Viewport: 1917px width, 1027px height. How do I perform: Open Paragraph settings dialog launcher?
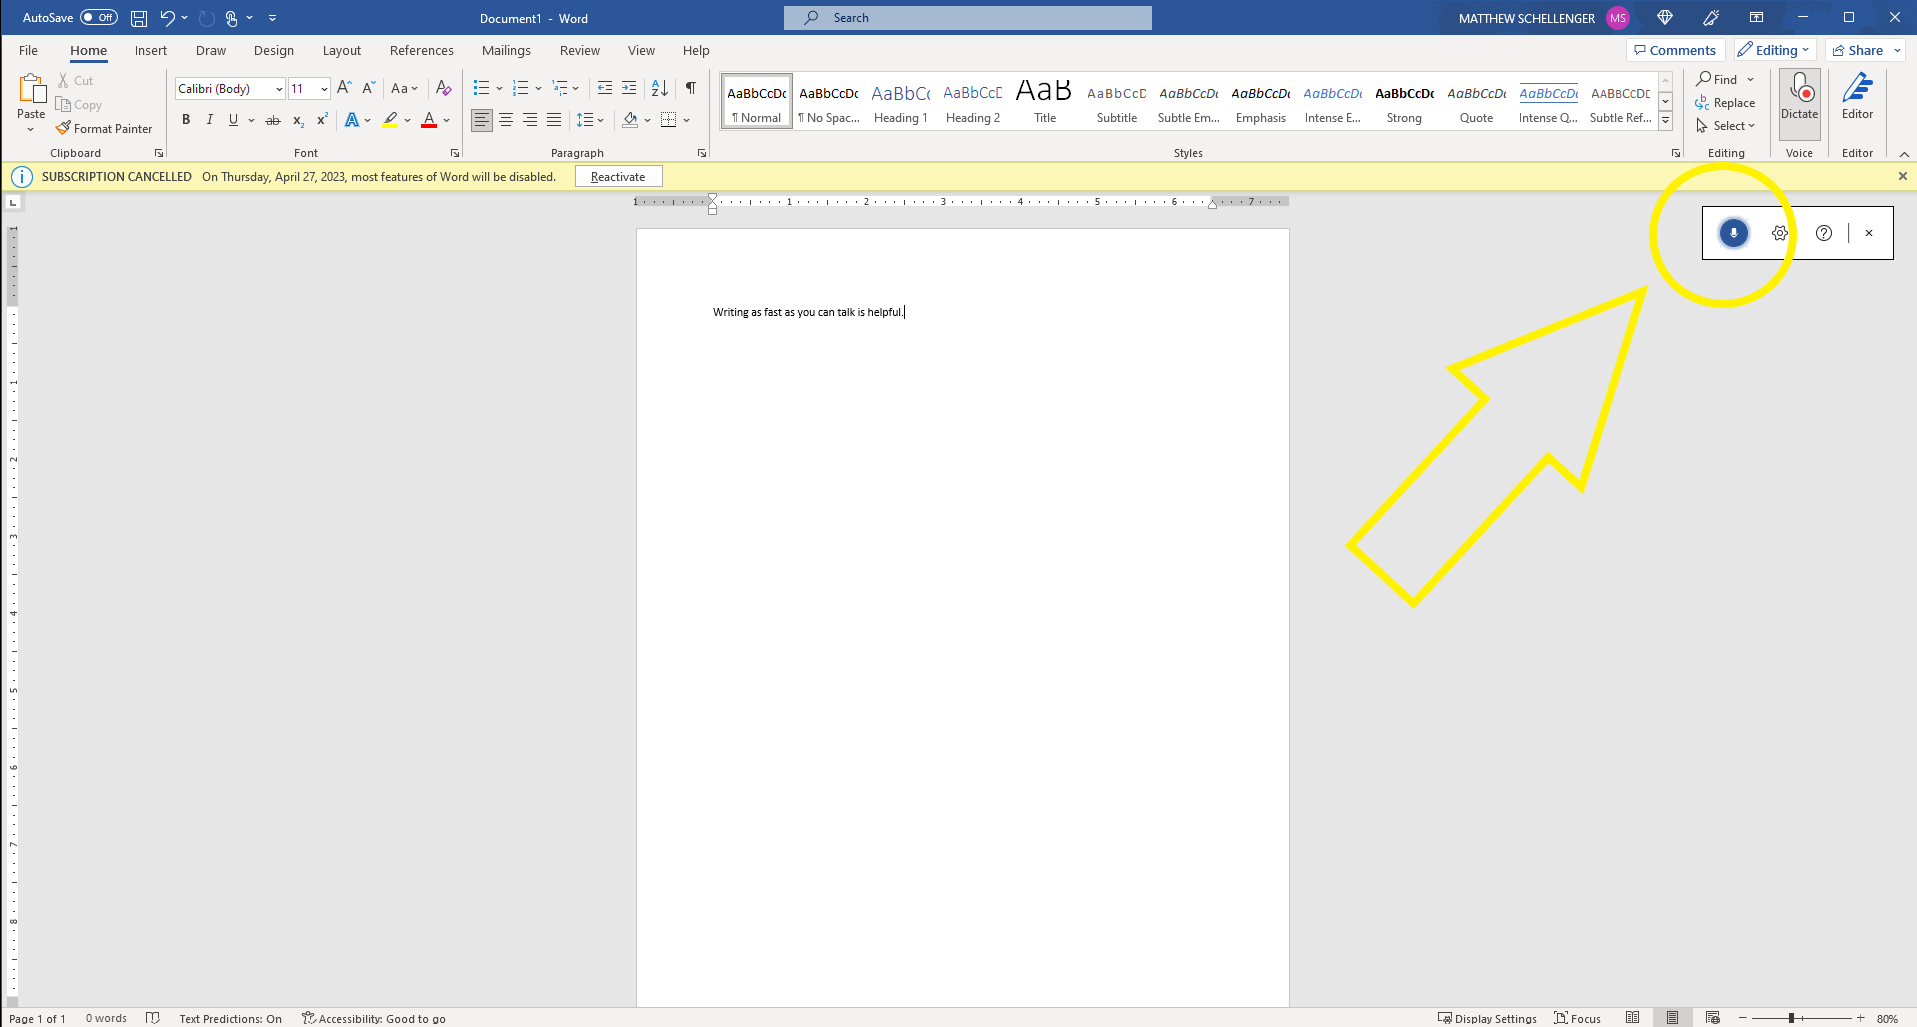[x=702, y=153]
